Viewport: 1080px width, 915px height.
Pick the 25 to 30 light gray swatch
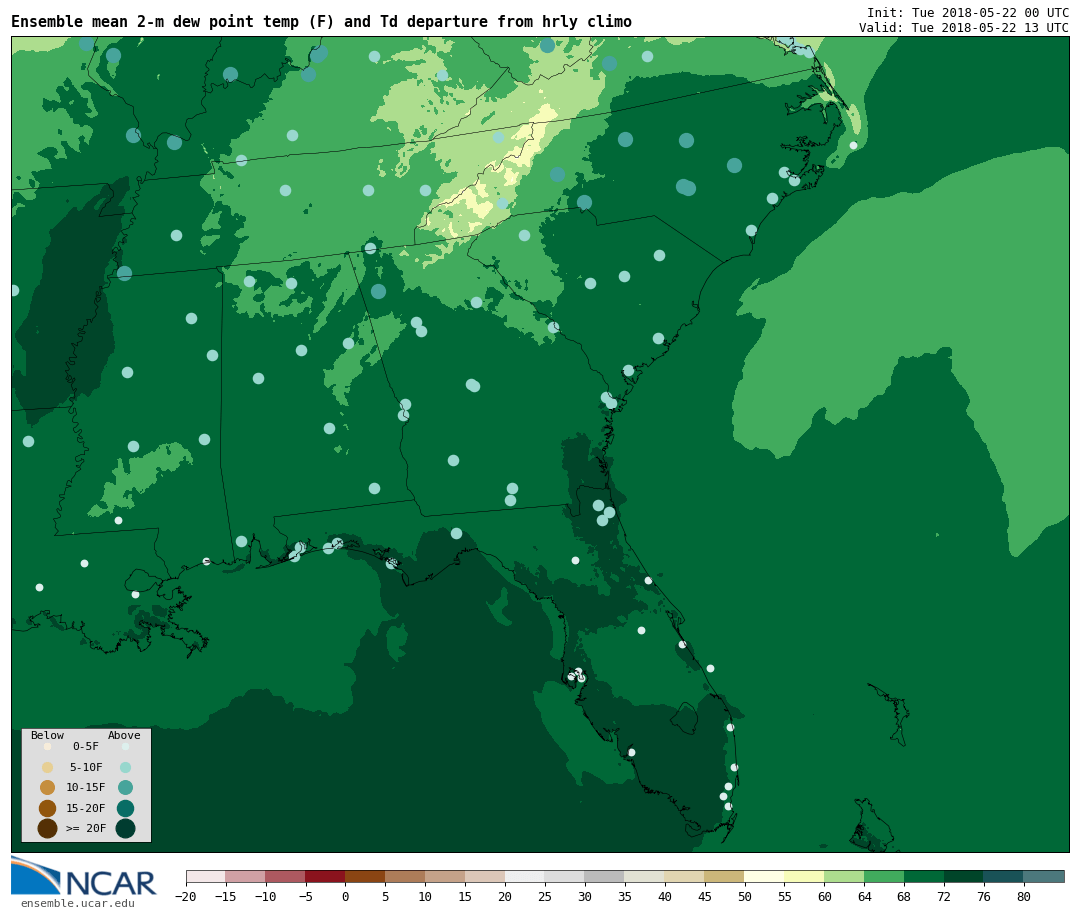coord(565,877)
